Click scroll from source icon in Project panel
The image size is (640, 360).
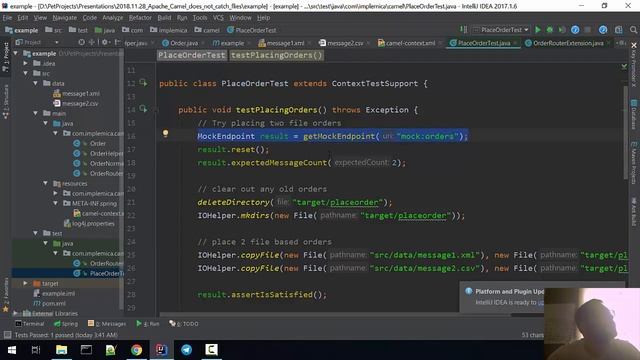coord(82,42)
